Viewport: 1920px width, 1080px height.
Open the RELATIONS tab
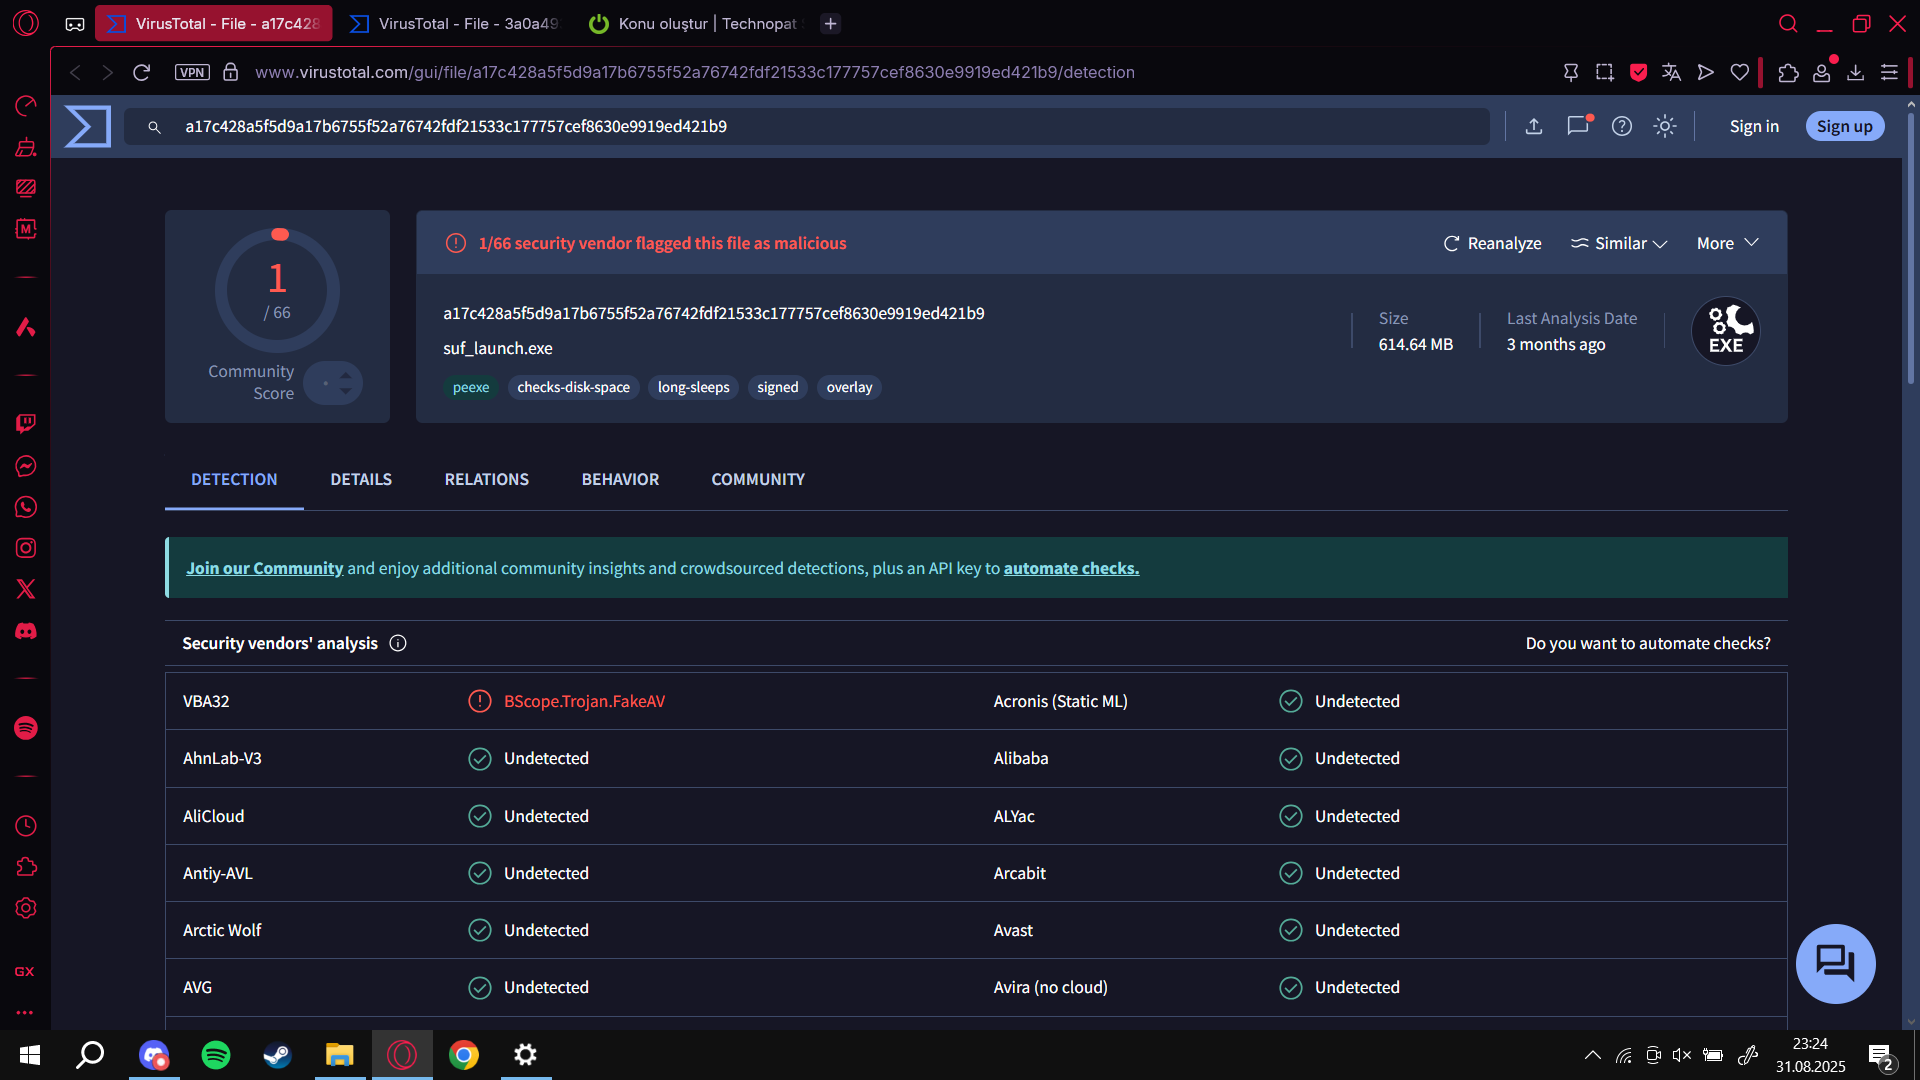coord(486,479)
